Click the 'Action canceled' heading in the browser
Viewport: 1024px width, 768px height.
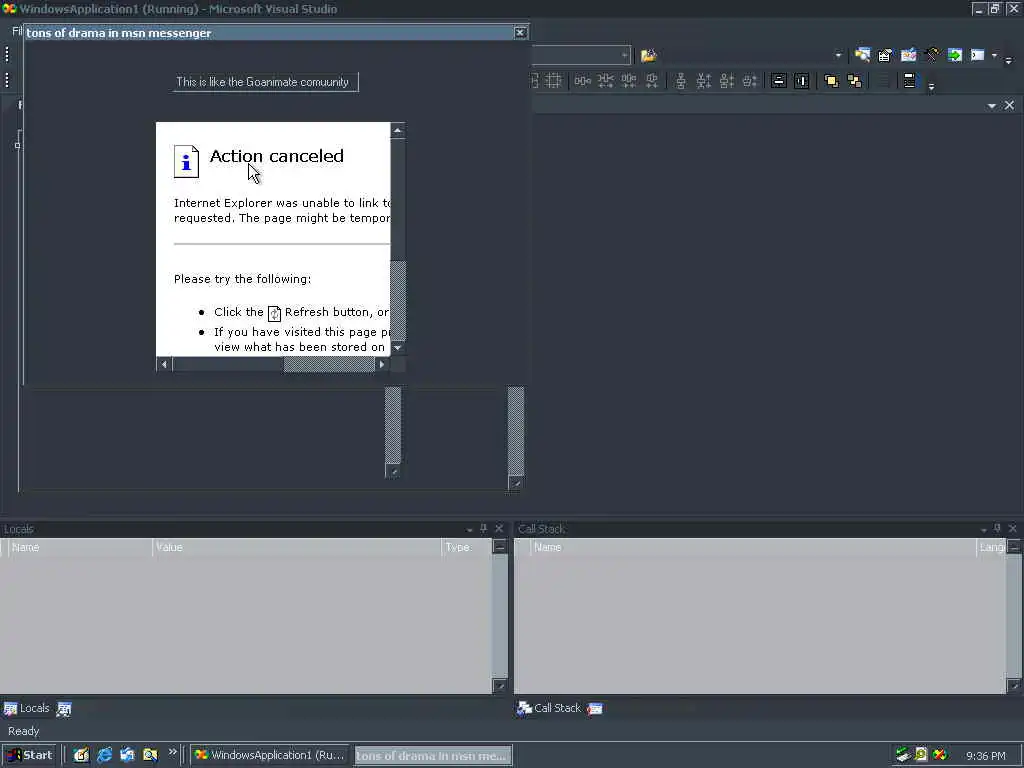click(x=277, y=156)
